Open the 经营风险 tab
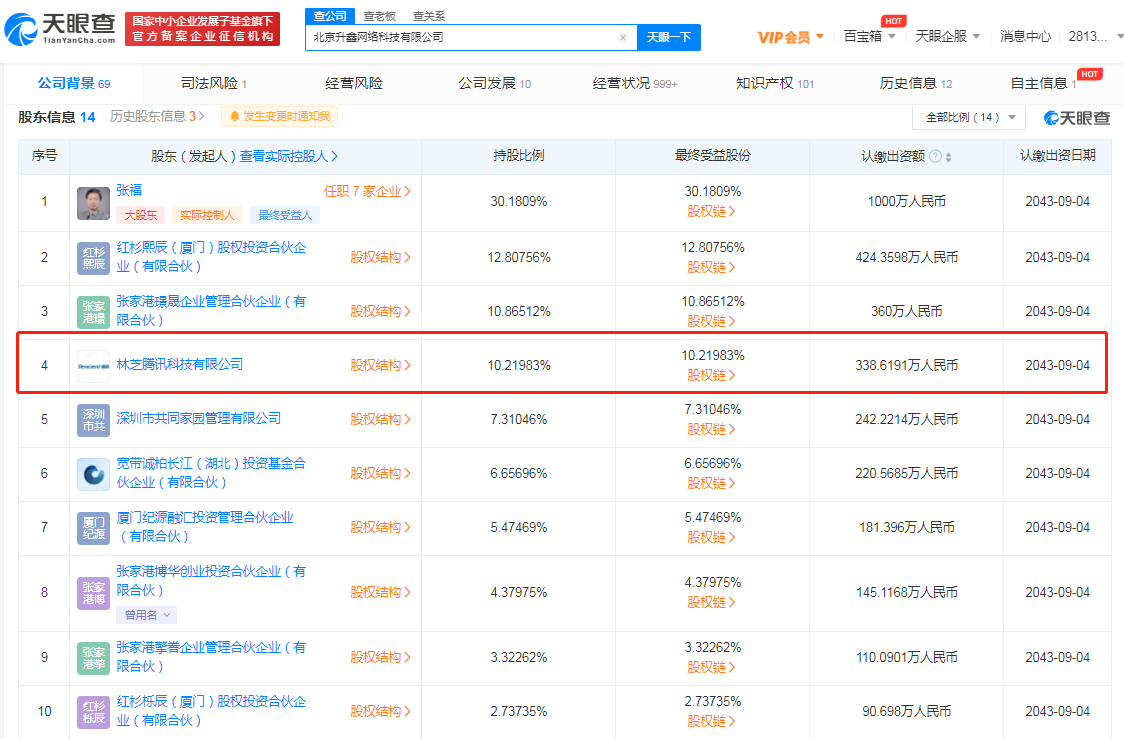 coord(353,83)
